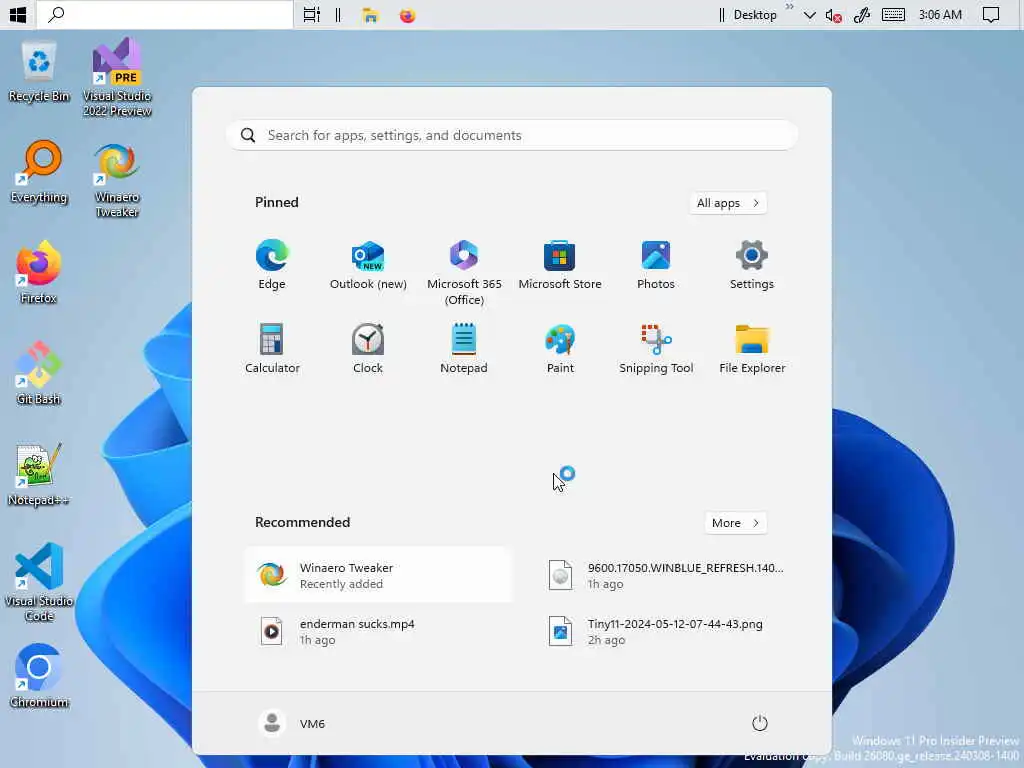
Task: Select Winaero Tweaker desktop shortcut
Action: (117, 180)
